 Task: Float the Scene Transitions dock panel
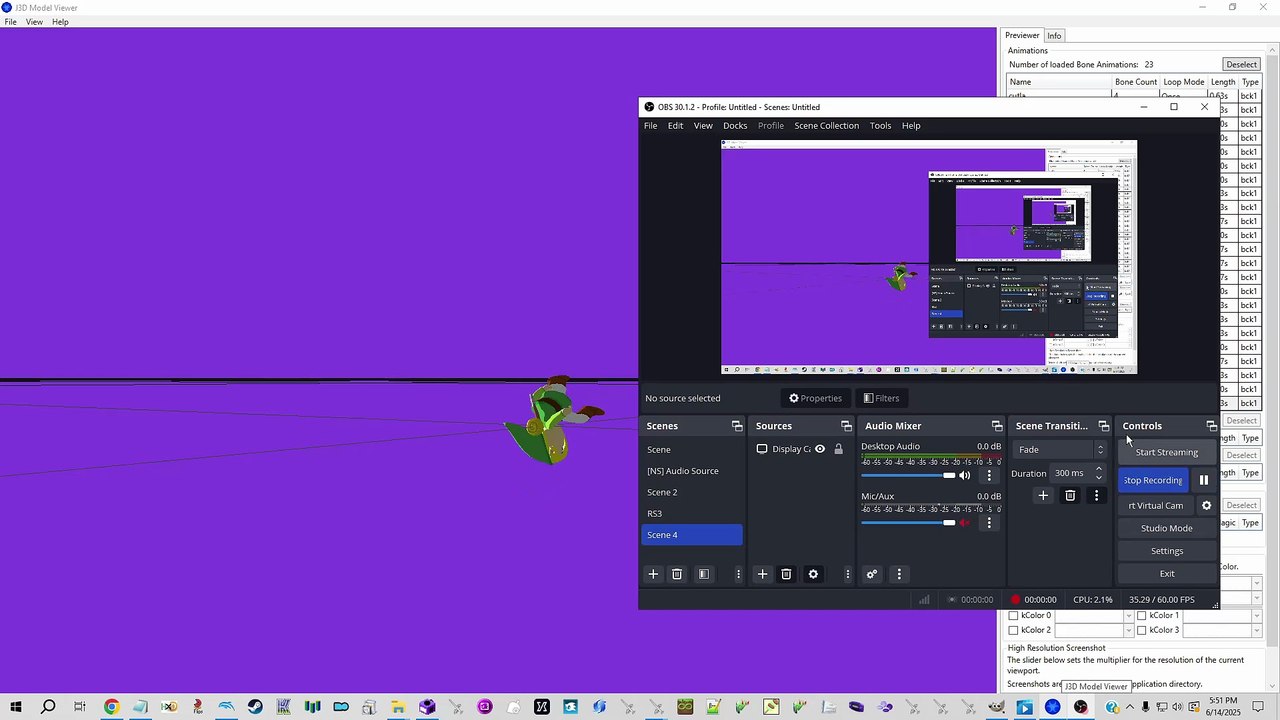pos(1104,426)
